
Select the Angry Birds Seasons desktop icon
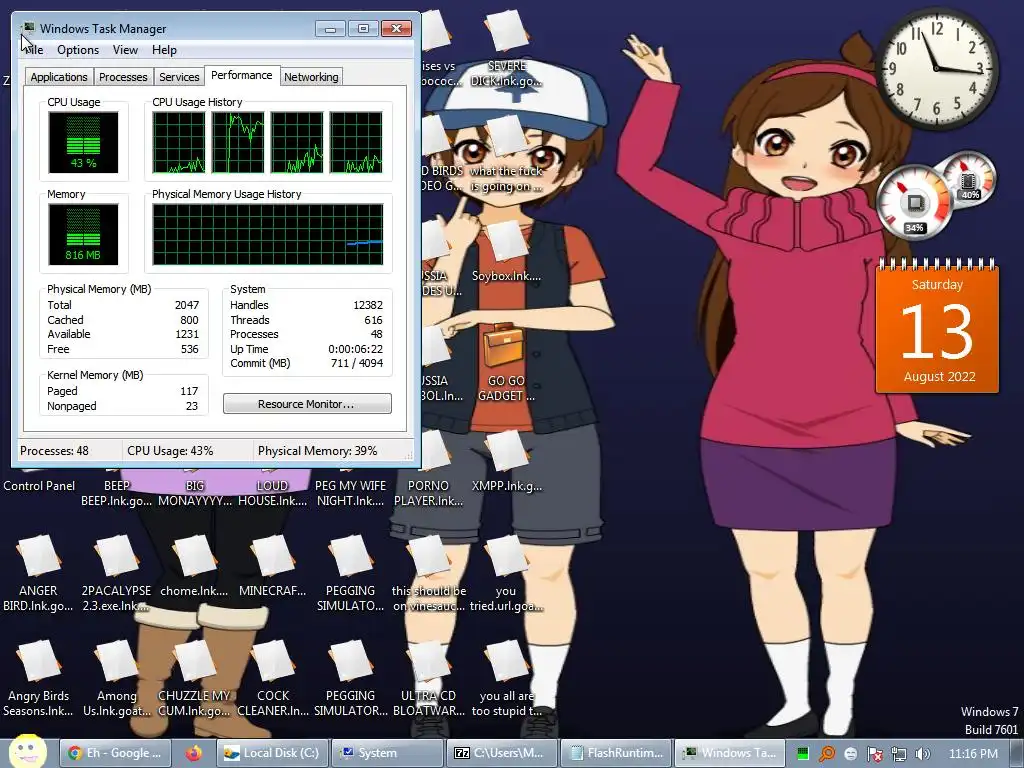pos(38,679)
